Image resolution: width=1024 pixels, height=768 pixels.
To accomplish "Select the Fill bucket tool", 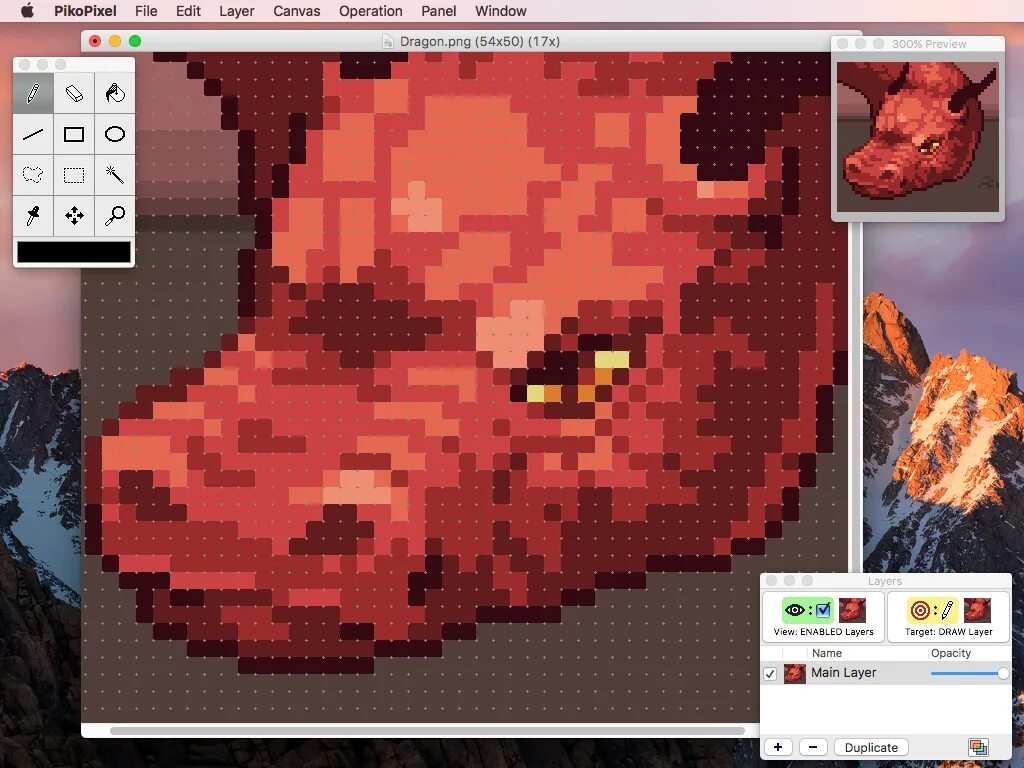I will click(x=114, y=93).
